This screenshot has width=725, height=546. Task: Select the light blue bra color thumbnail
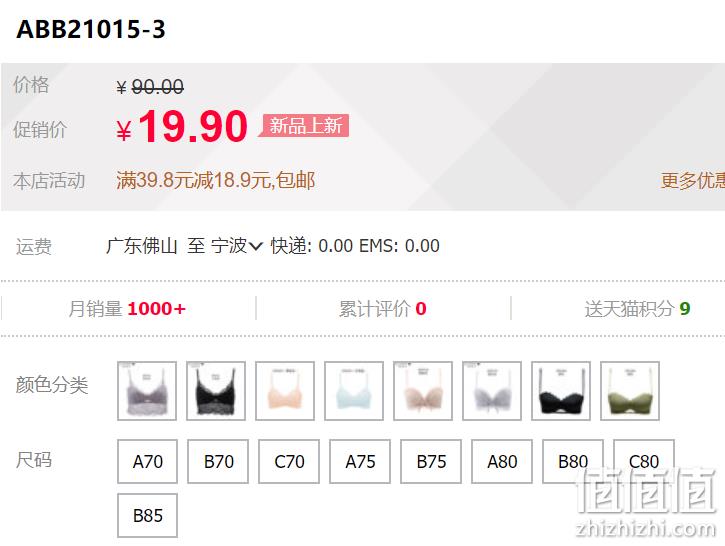(354, 391)
